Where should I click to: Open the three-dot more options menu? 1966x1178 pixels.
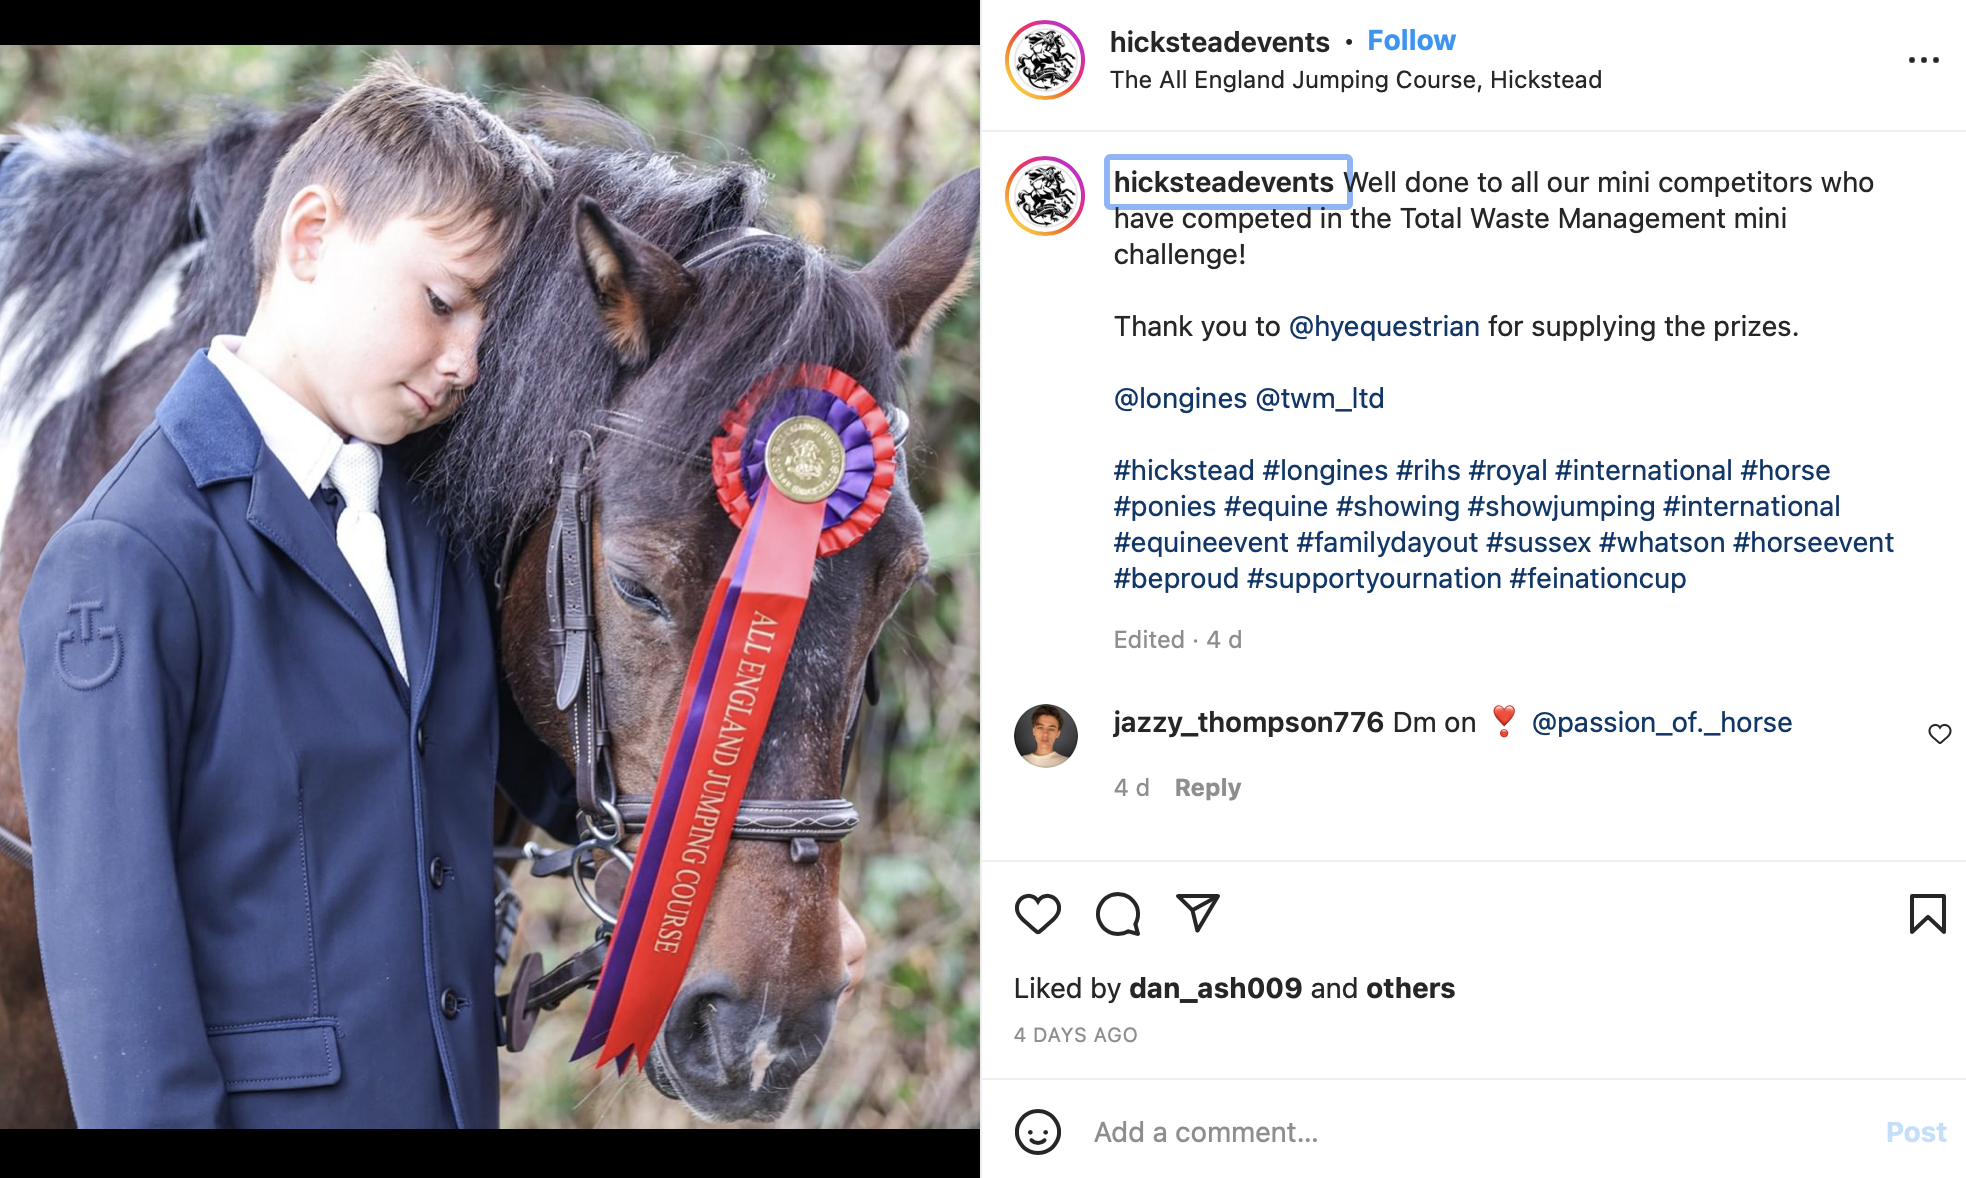(x=1923, y=60)
